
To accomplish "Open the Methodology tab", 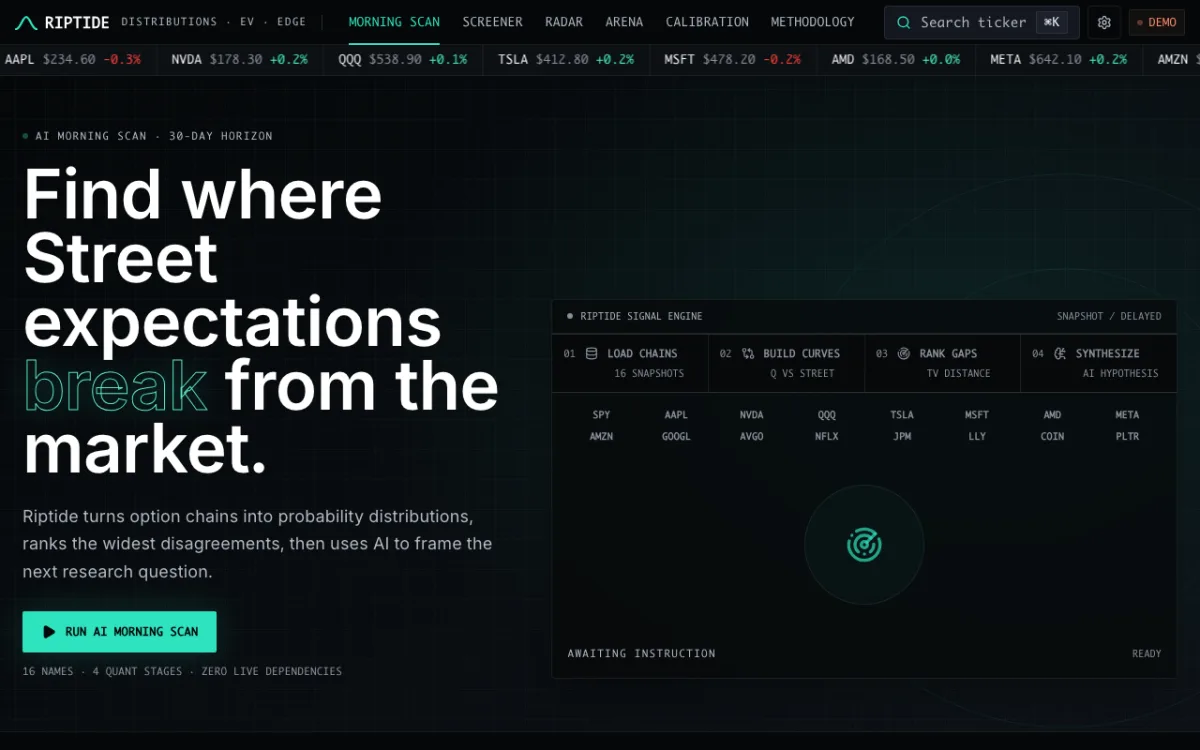I will pyautogui.click(x=813, y=22).
